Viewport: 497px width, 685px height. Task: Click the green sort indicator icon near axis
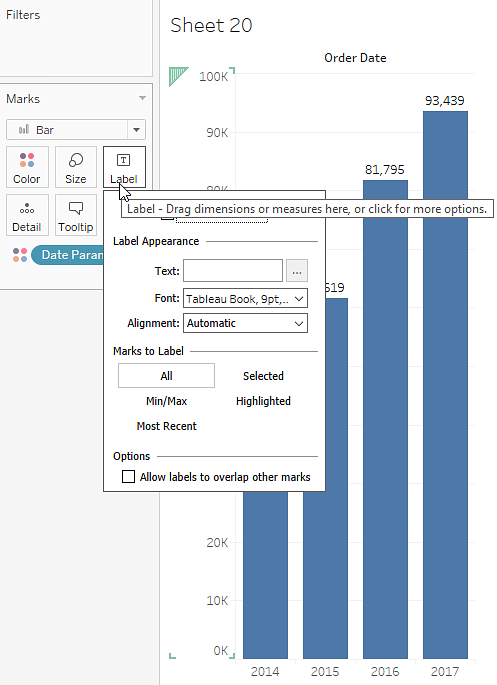[179, 76]
